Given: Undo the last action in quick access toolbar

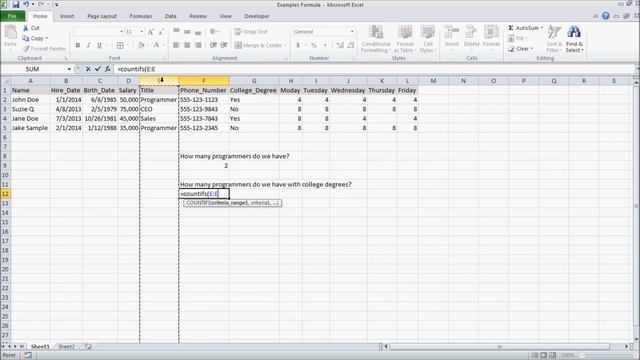Looking at the screenshot, I should (26, 4).
